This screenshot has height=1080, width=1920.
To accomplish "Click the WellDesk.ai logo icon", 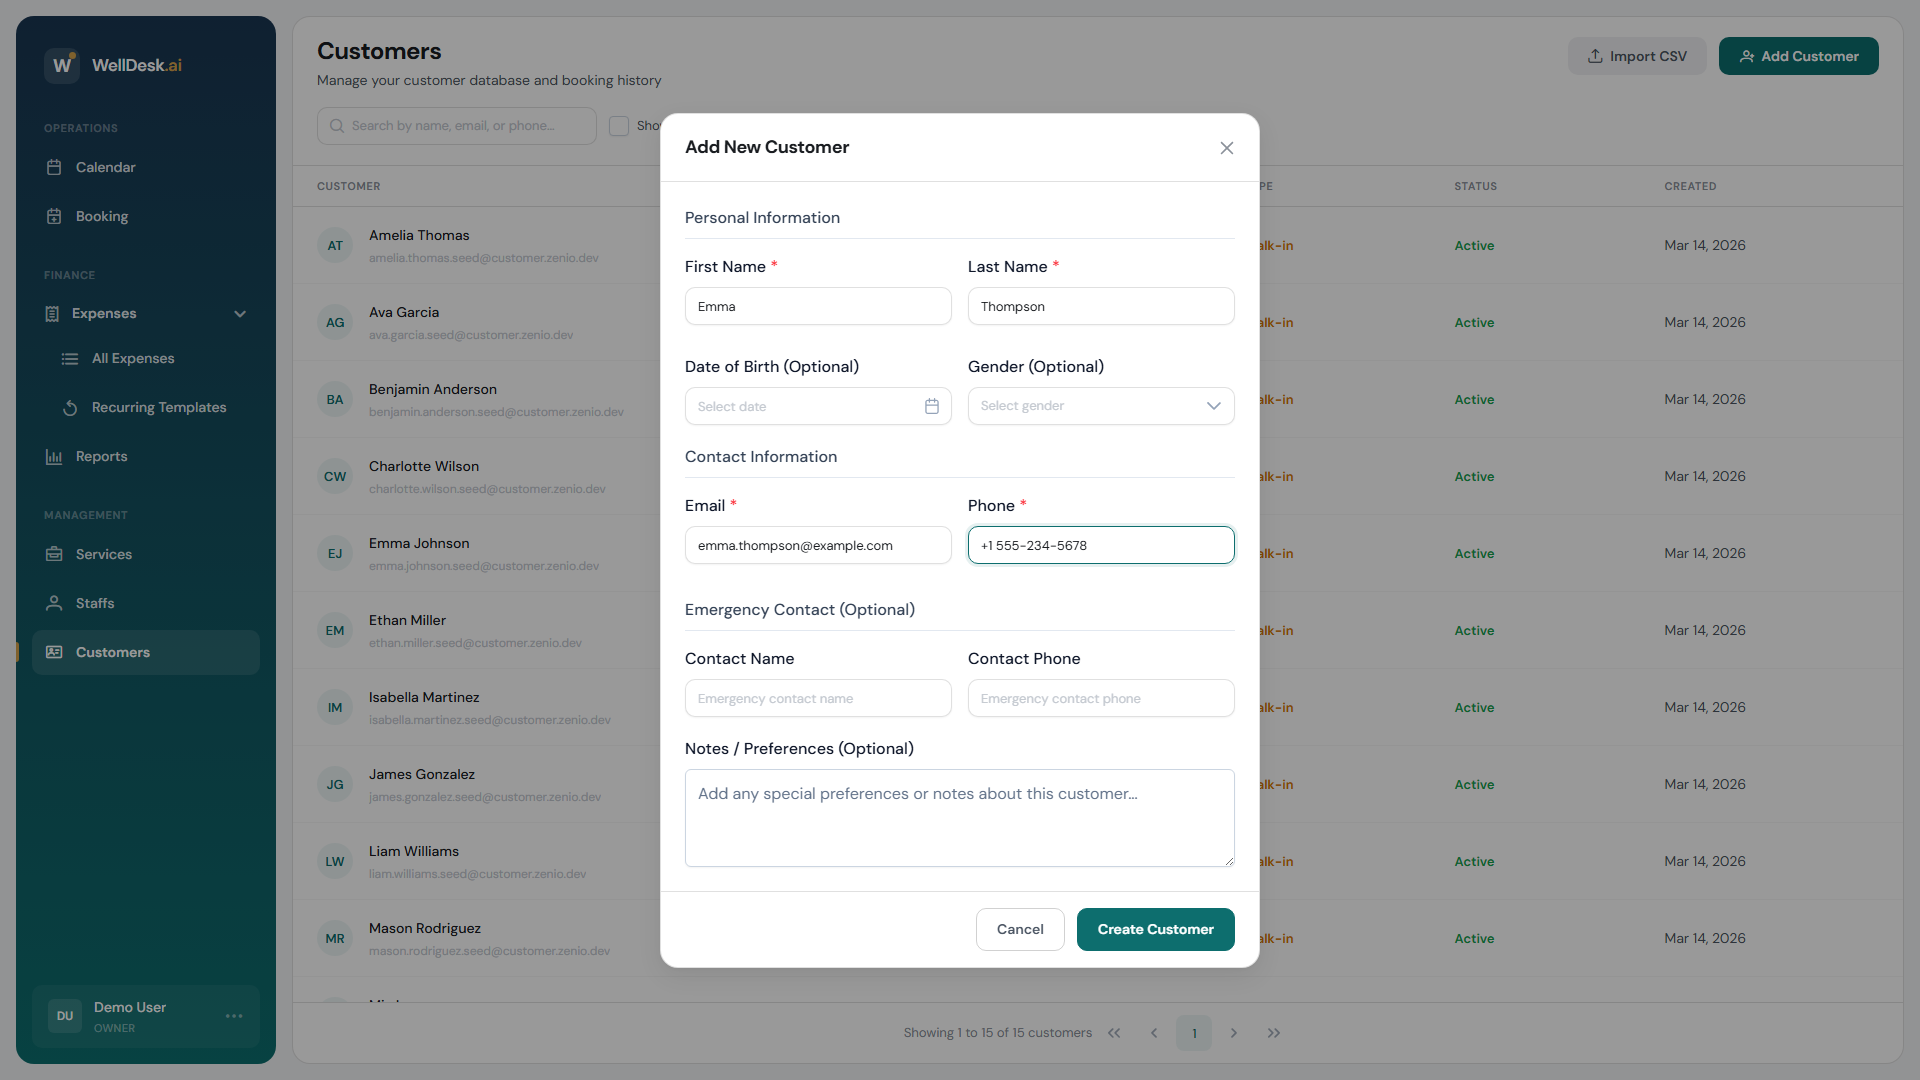I will (x=62, y=65).
